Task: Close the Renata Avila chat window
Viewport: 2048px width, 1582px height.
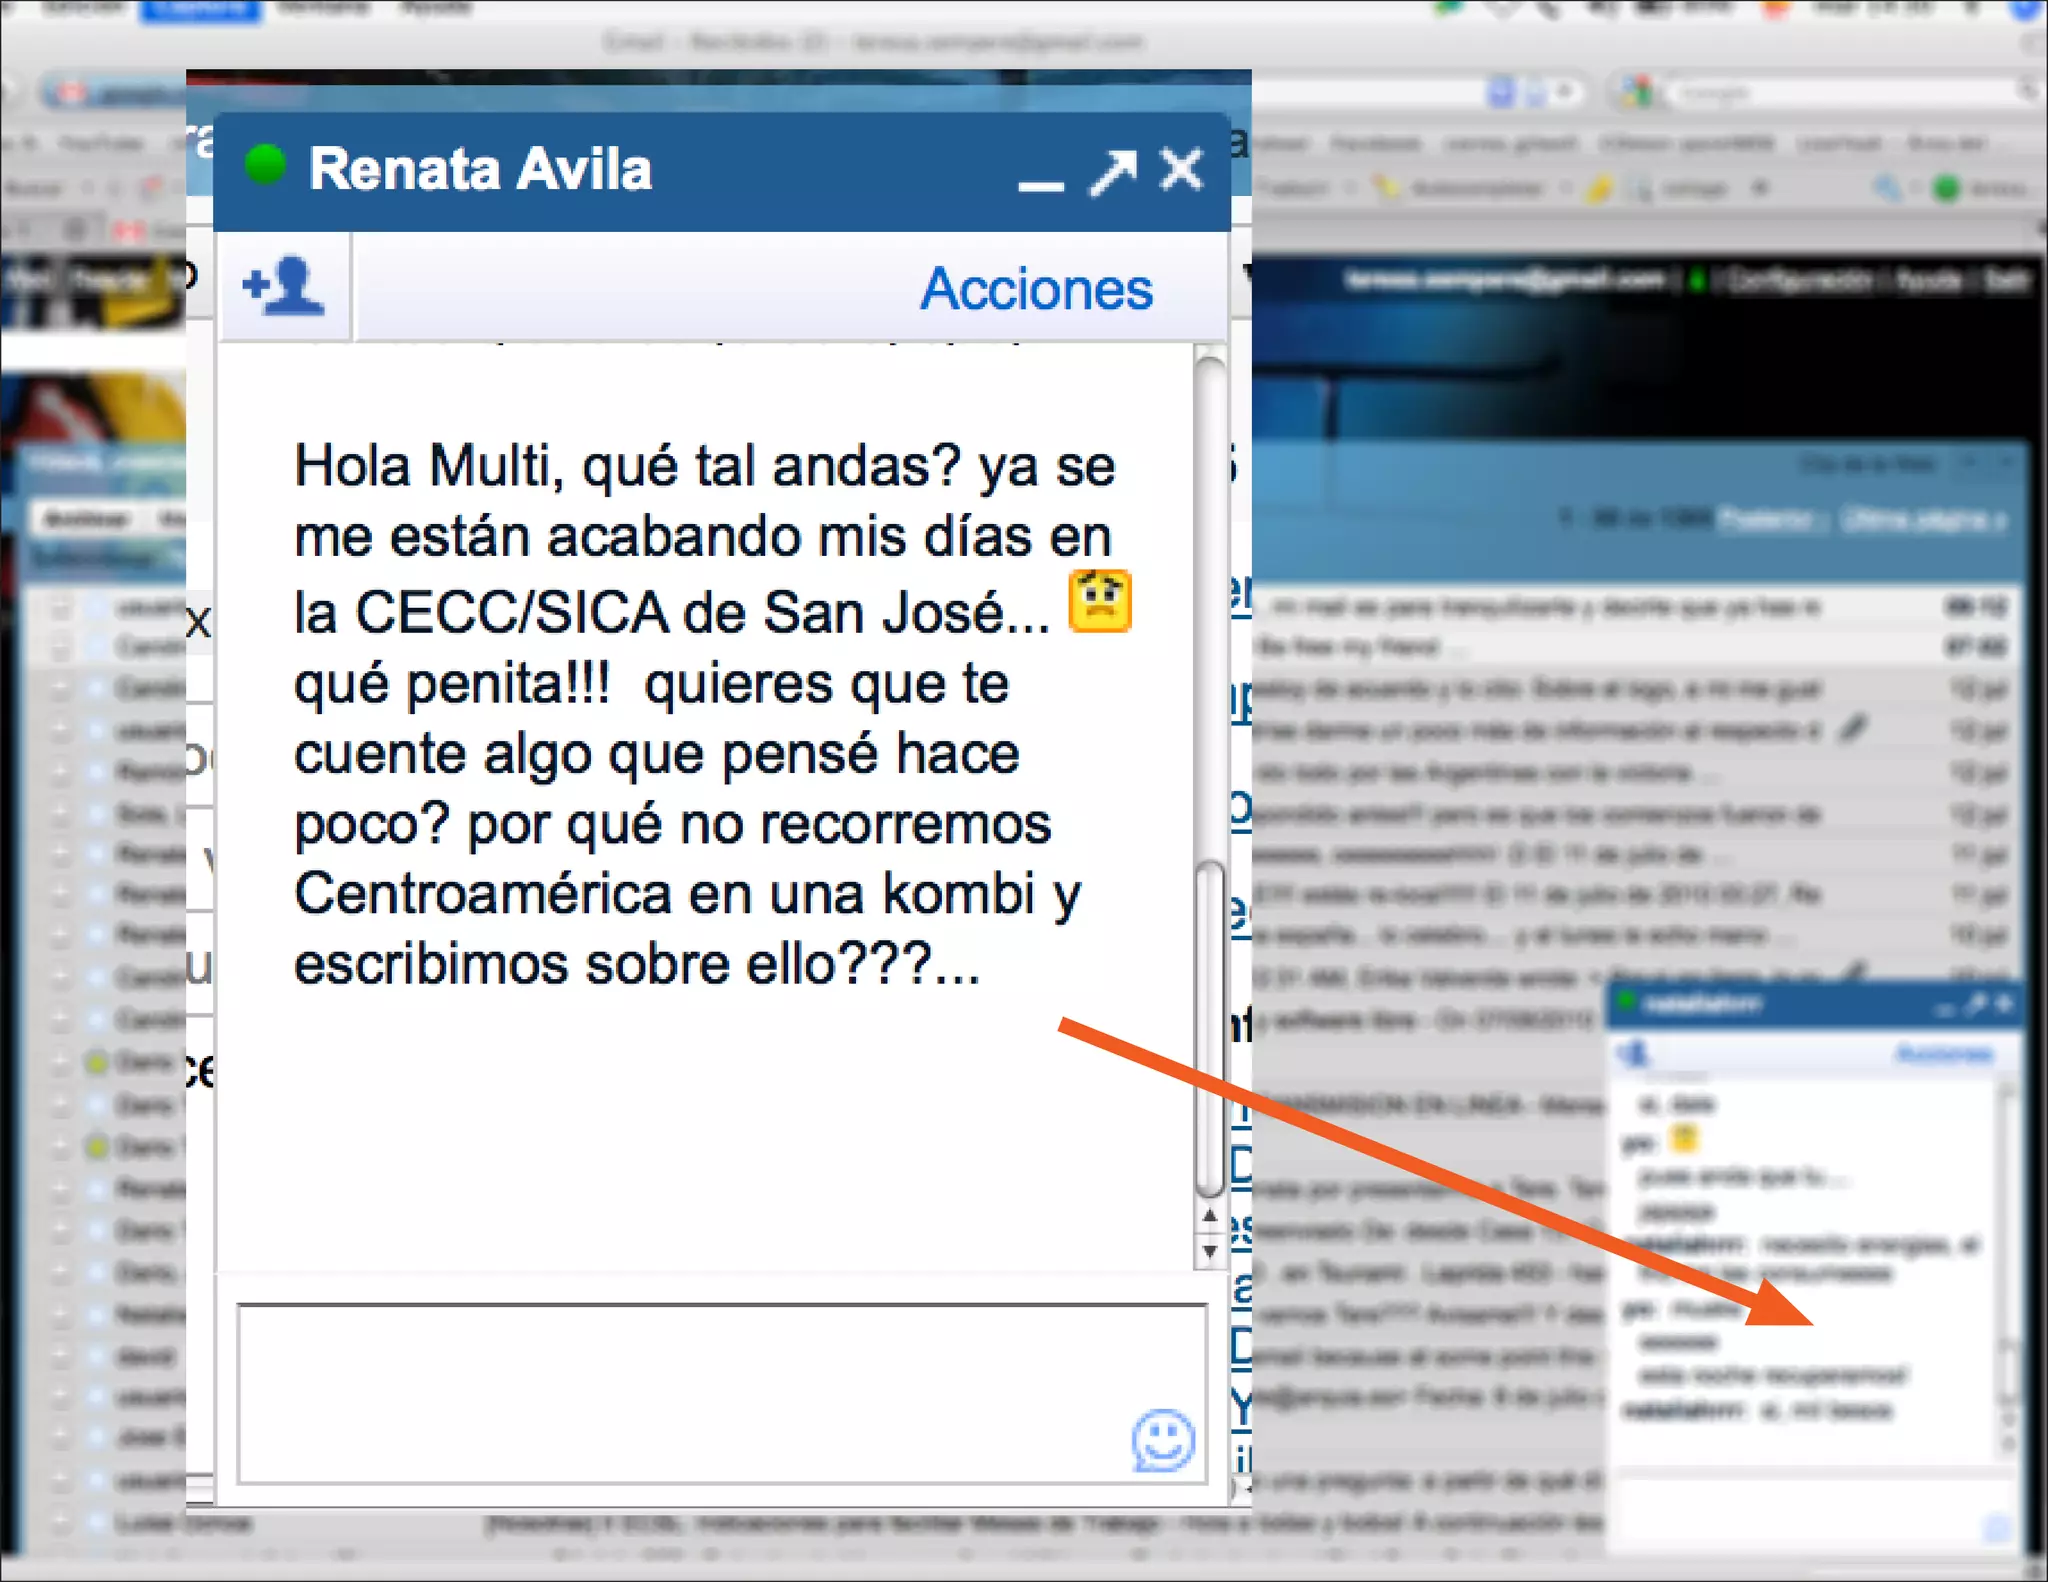Action: pyautogui.click(x=1182, y=170)
